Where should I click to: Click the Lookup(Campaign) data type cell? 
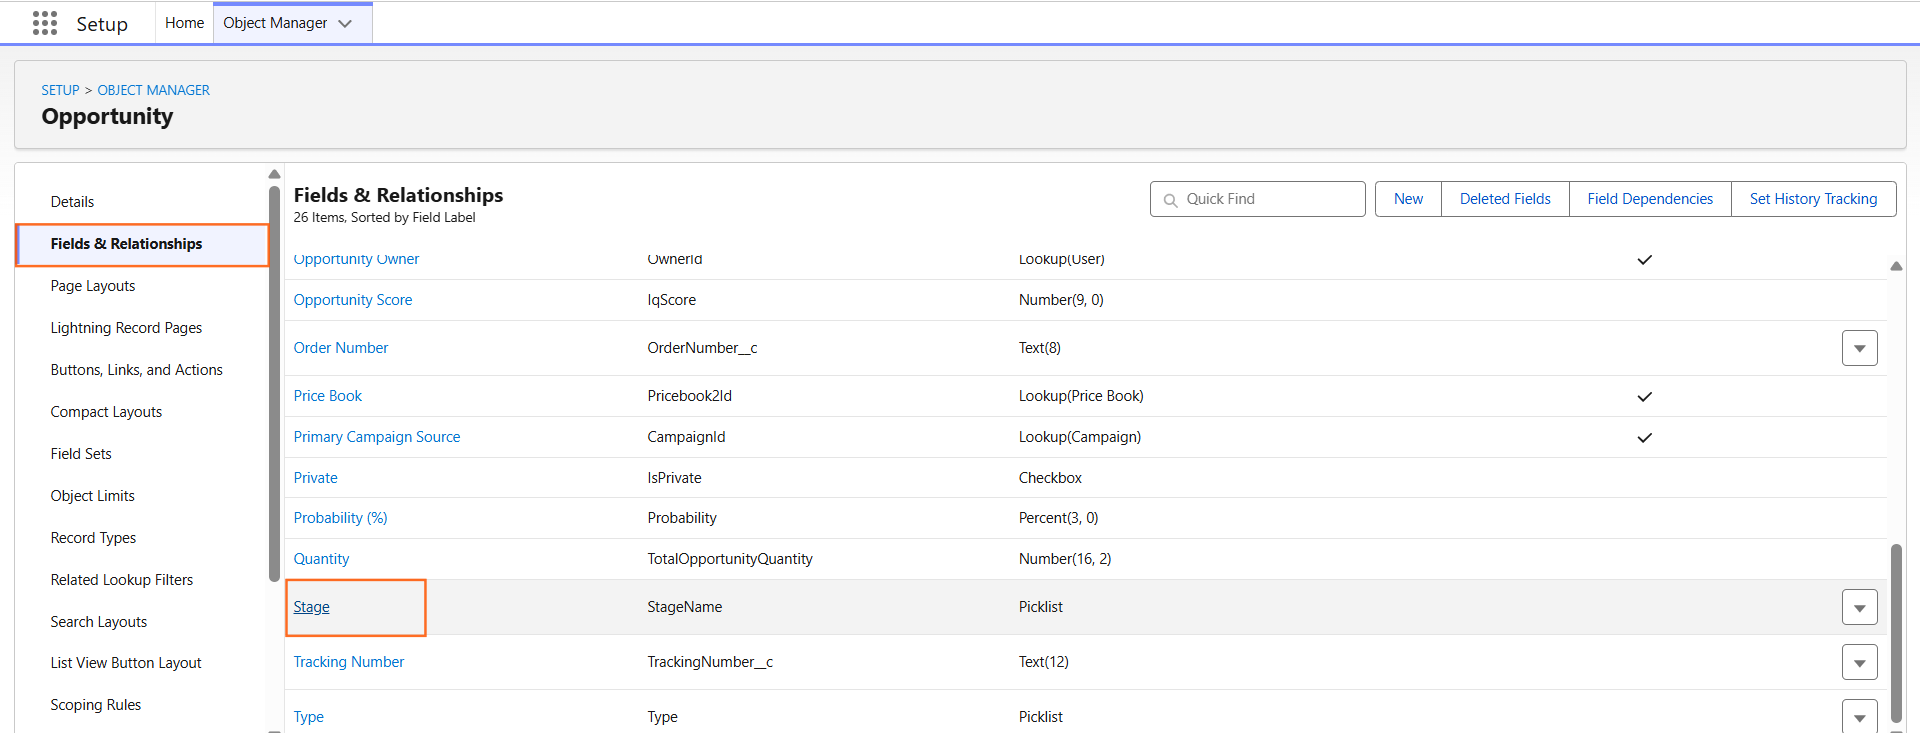click(x=1080, y=437)
